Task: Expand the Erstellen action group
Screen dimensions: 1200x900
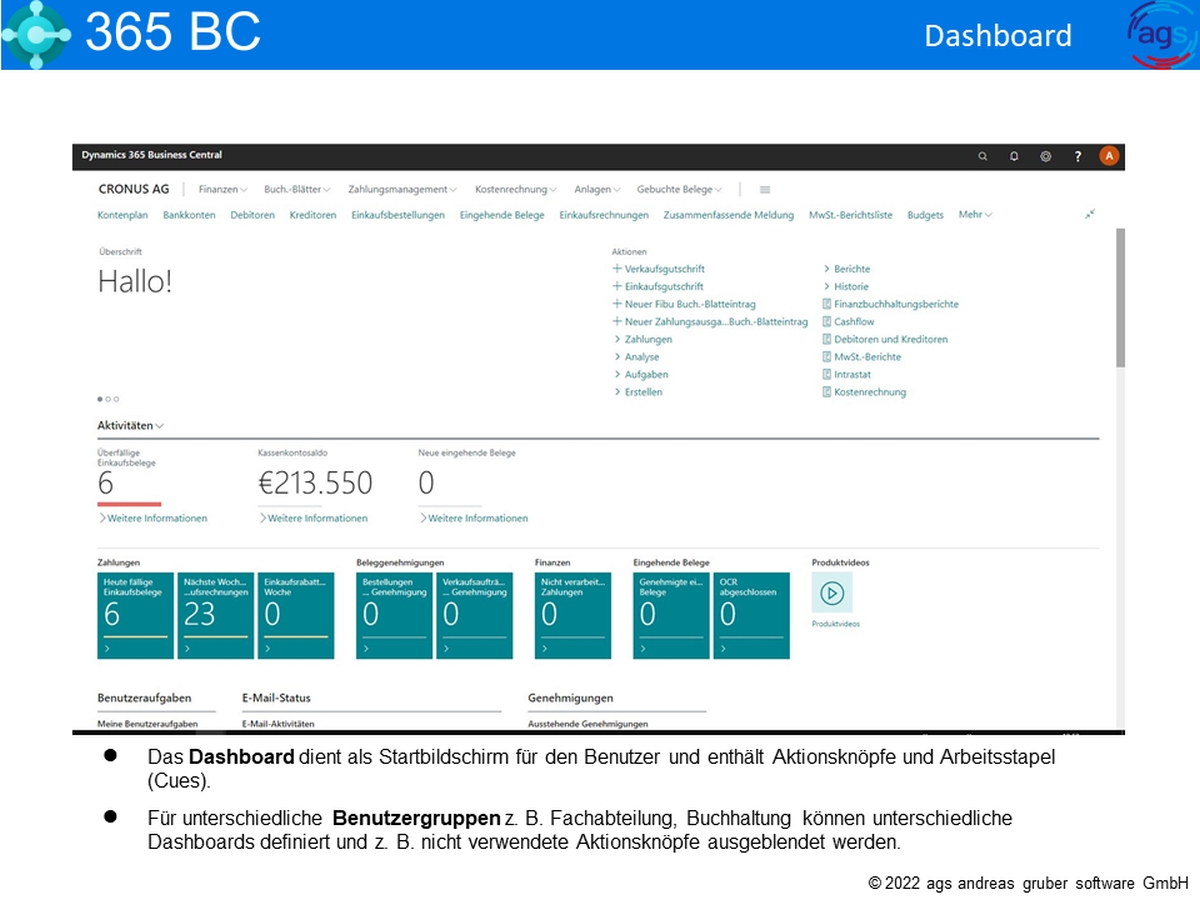Action: (638, 392)
